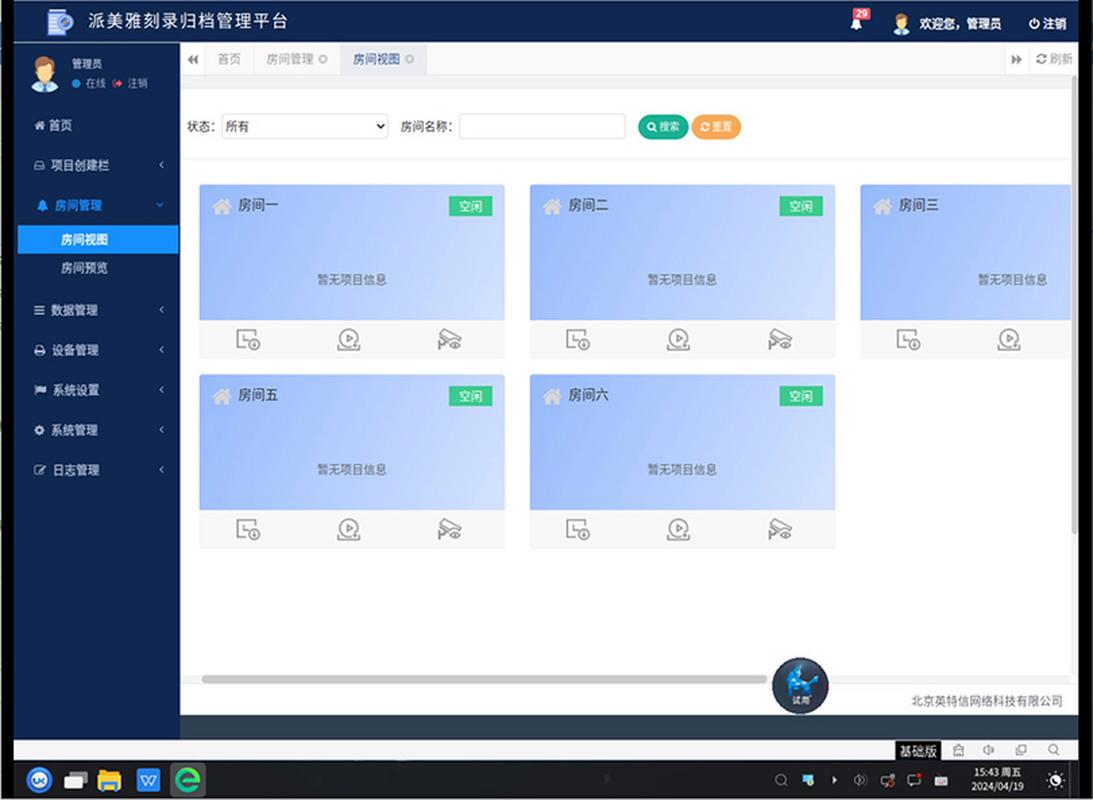Click the playback icon under 房间五
This screenshot has width=1093, height=800.
tap(349, 530)
